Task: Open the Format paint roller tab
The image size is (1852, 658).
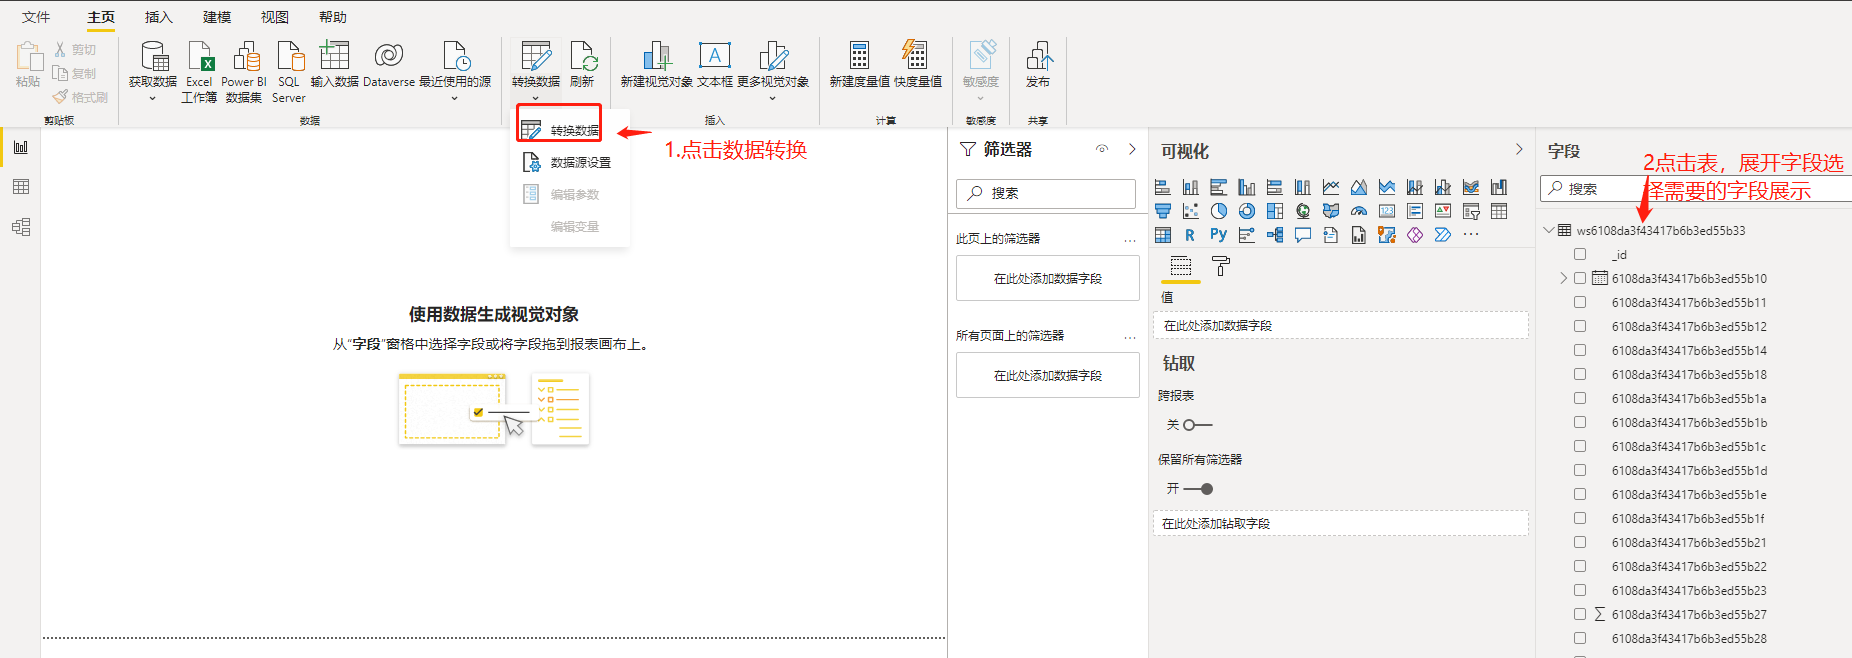Action: 1220,266
